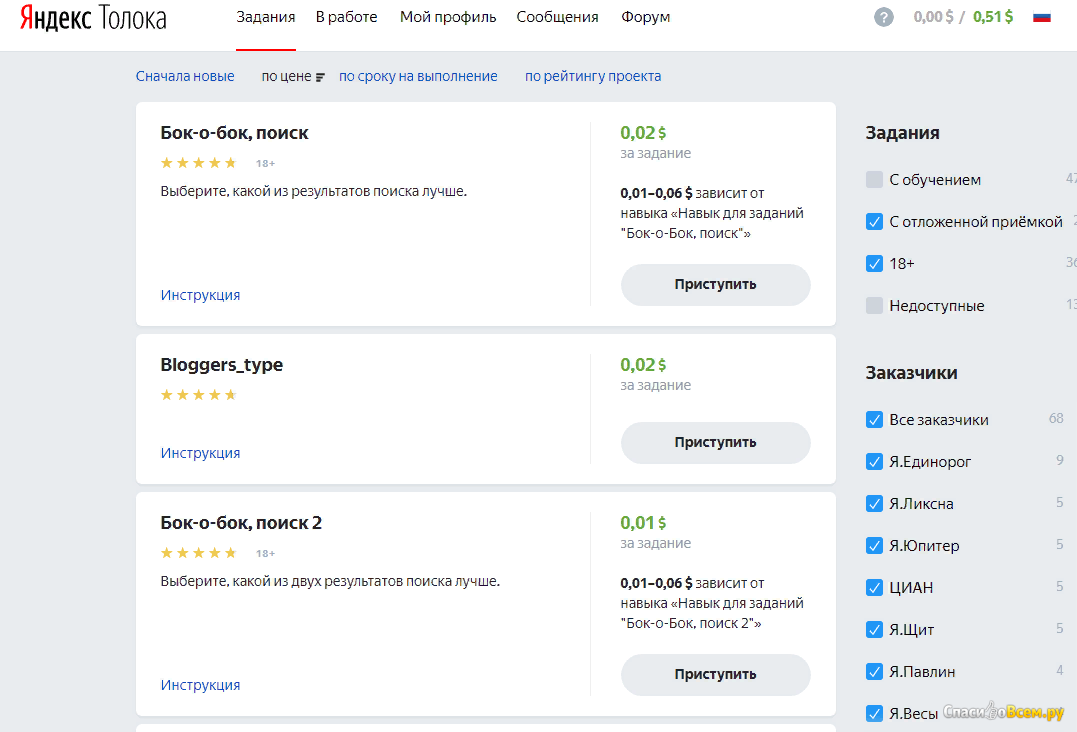Change language via the Russian flag icon

coord(1042,17)
